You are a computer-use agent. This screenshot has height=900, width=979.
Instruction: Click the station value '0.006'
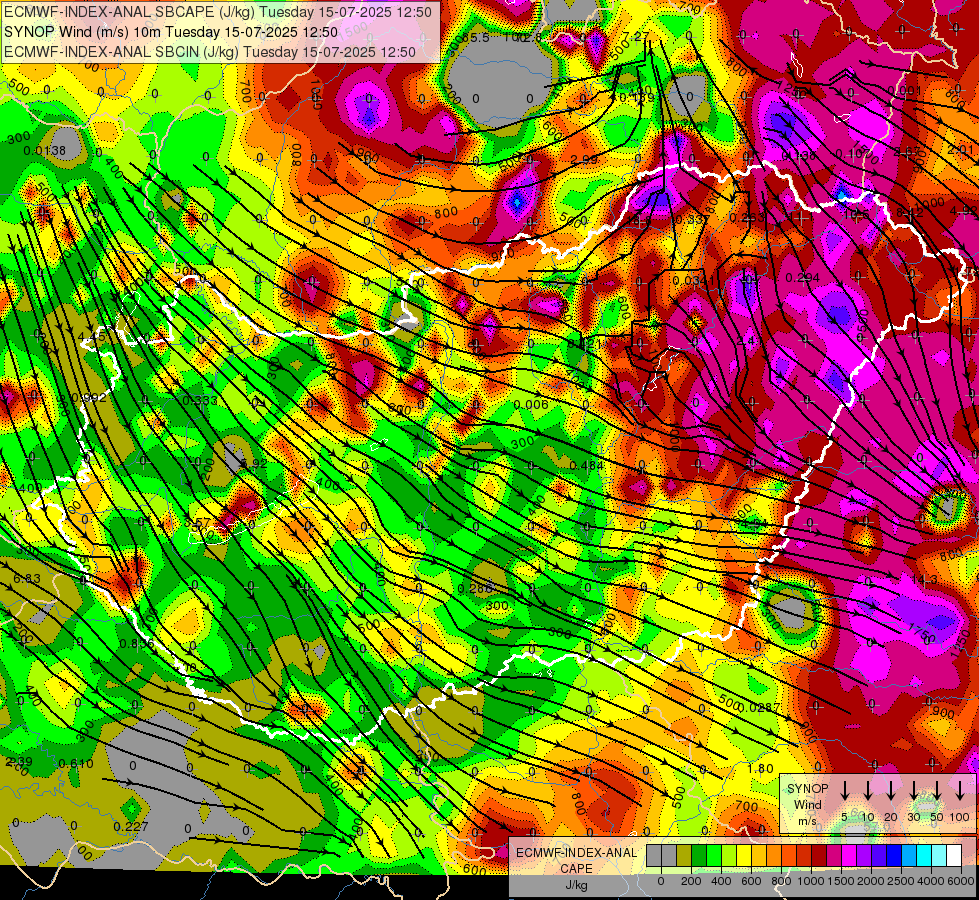coord(531,405)
